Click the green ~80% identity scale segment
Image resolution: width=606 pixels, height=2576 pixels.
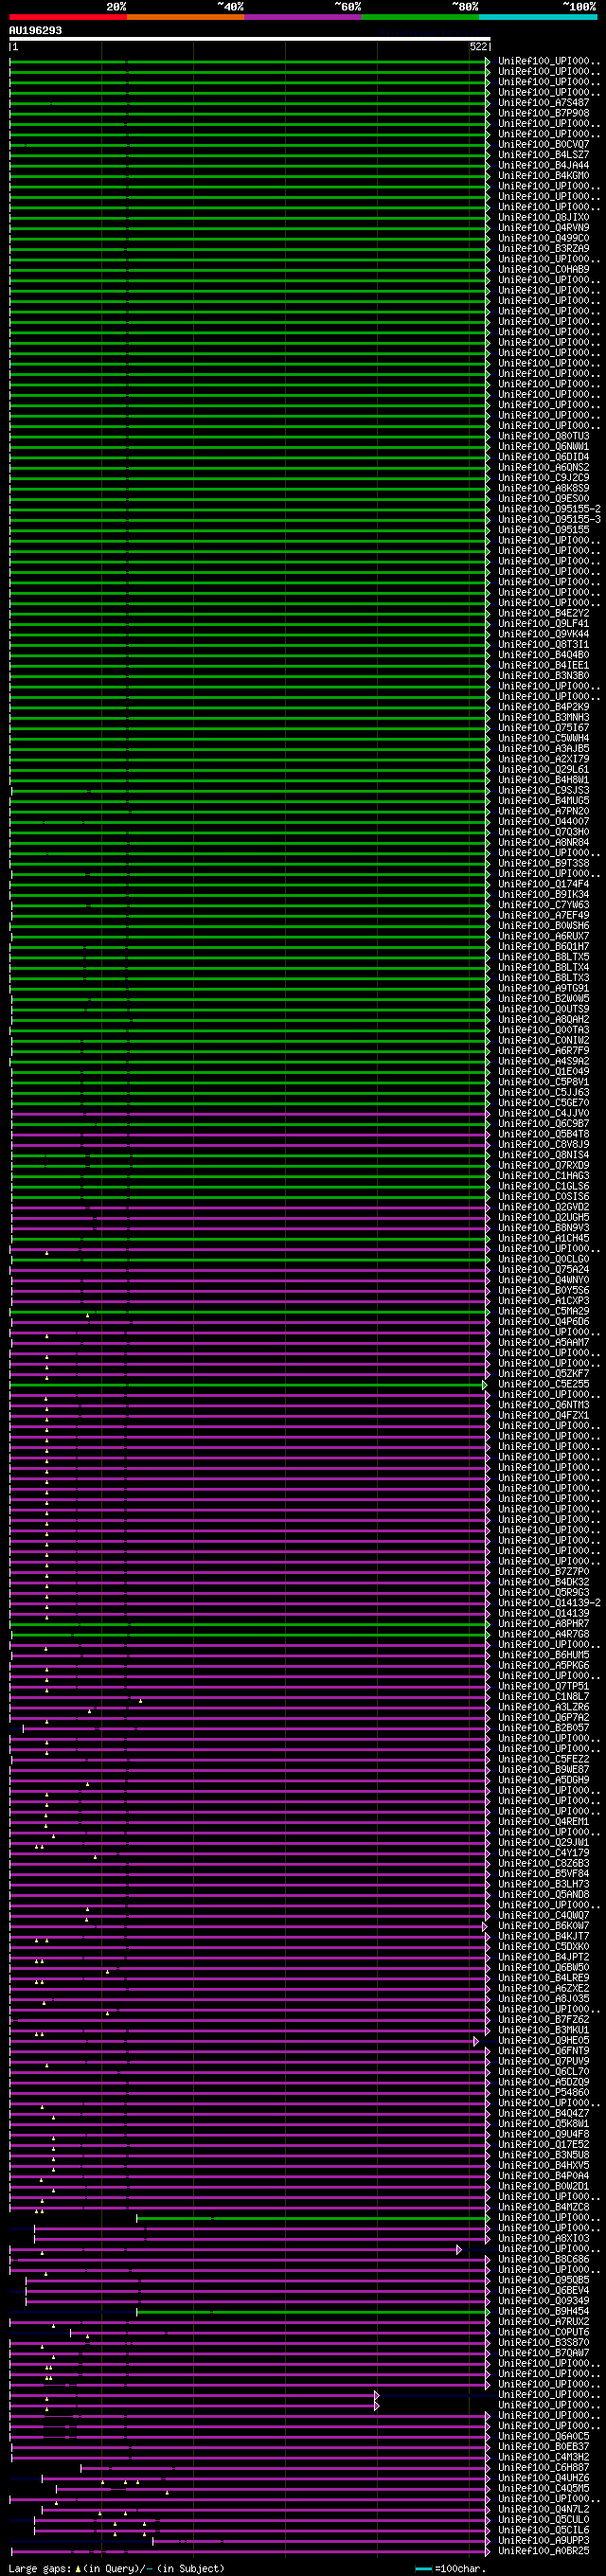point(420,17)
